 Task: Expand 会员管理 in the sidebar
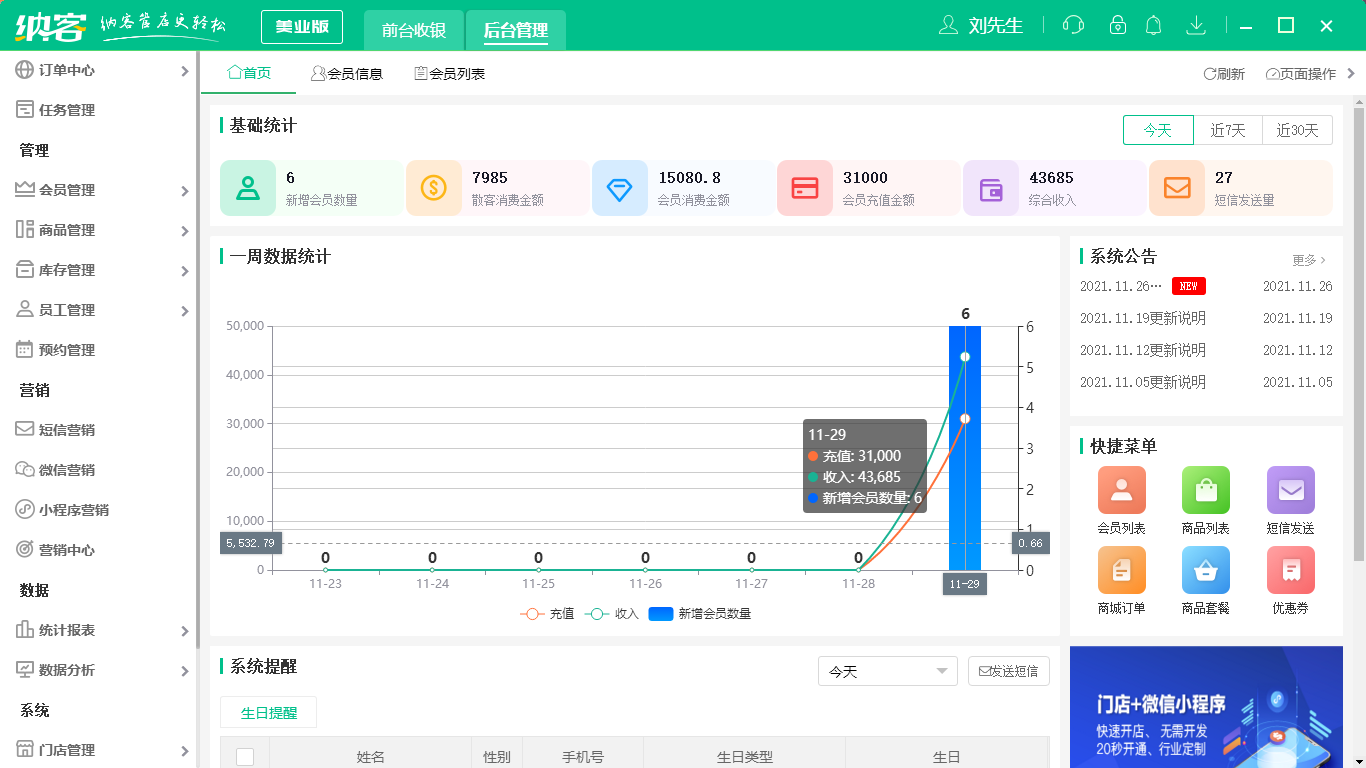(x=100, y=190)
